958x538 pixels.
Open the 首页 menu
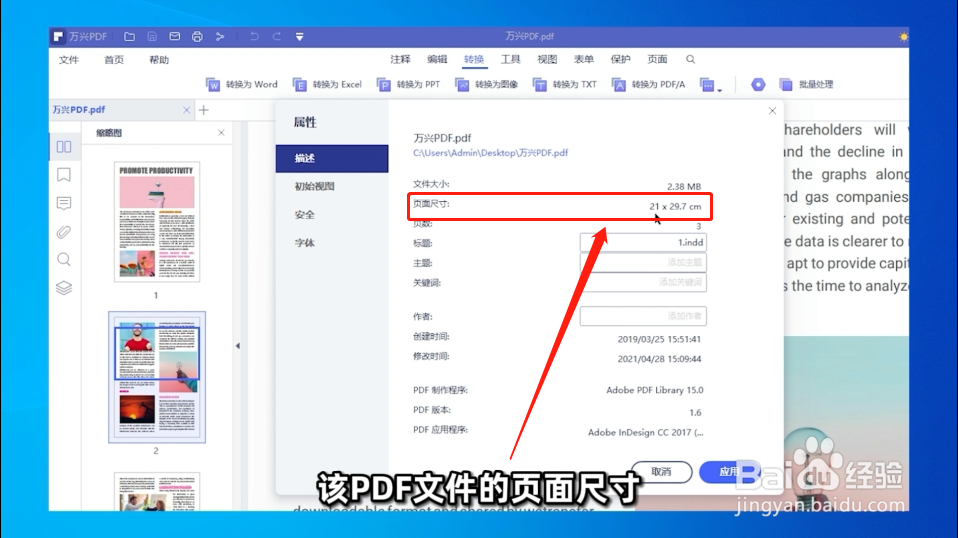pyautogui.click(x=114, y=60)
